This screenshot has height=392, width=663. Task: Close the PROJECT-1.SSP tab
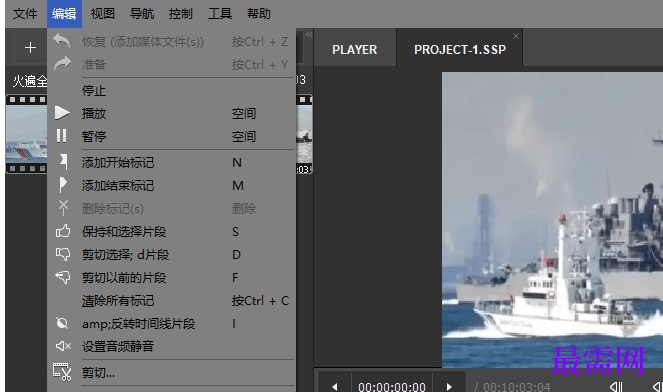pyautogui.click(x=515, y=36)
